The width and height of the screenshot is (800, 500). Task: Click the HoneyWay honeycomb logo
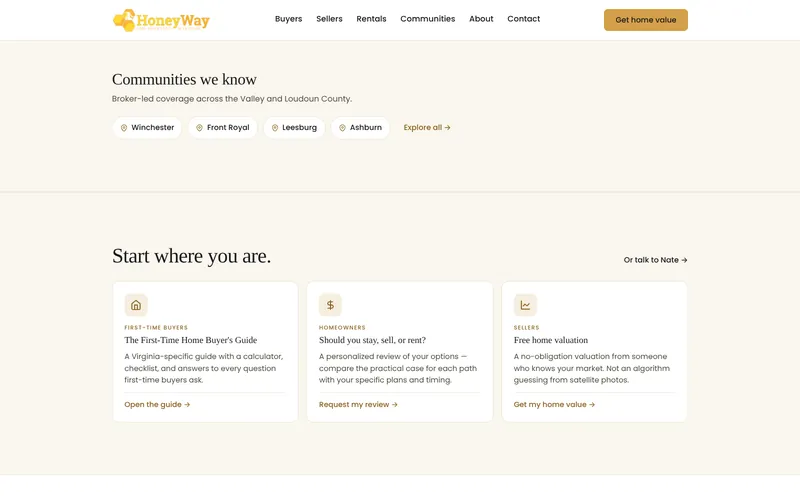pyautogui.click(x=161, y=20)
